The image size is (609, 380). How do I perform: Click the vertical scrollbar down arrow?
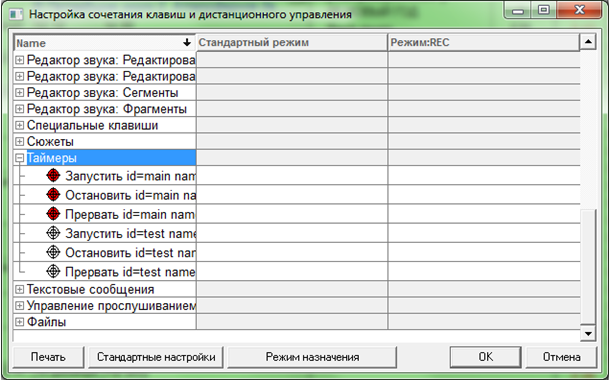(588, 334)
